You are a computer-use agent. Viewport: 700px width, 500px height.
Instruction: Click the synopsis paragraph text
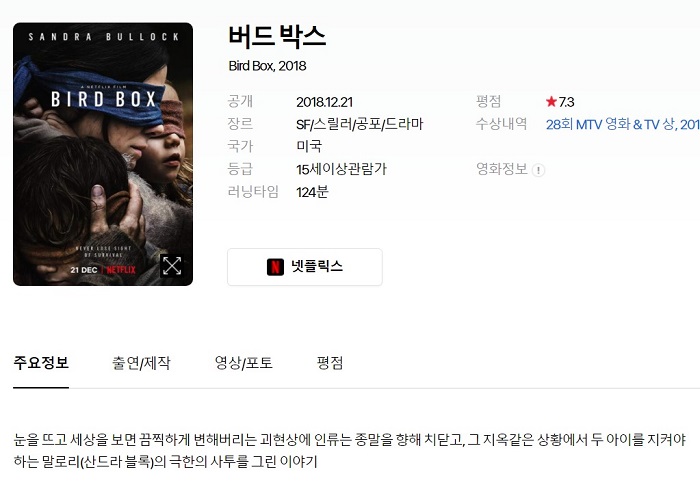pos(350,450)
